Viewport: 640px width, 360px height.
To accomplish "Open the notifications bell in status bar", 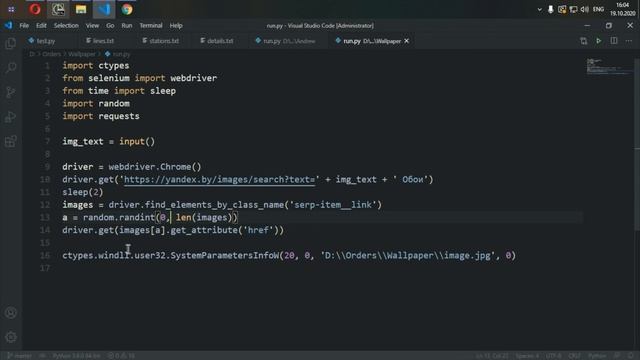I will 631,356.
